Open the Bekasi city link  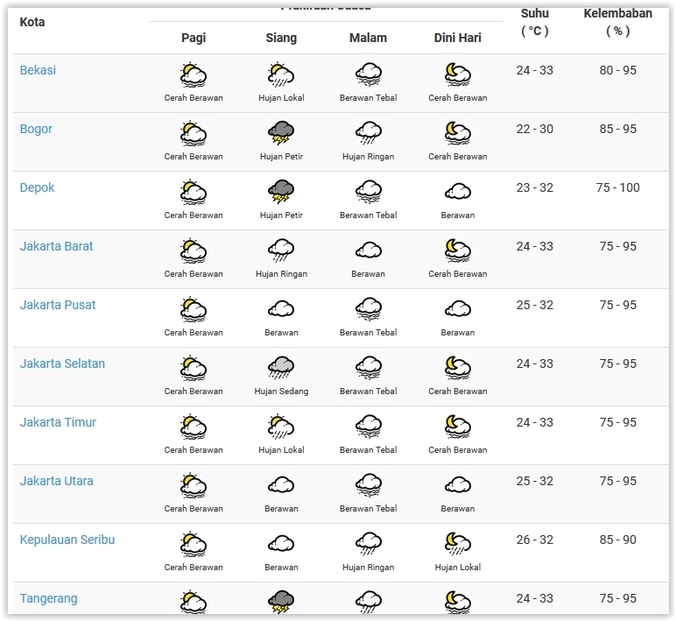pos(38,71)
